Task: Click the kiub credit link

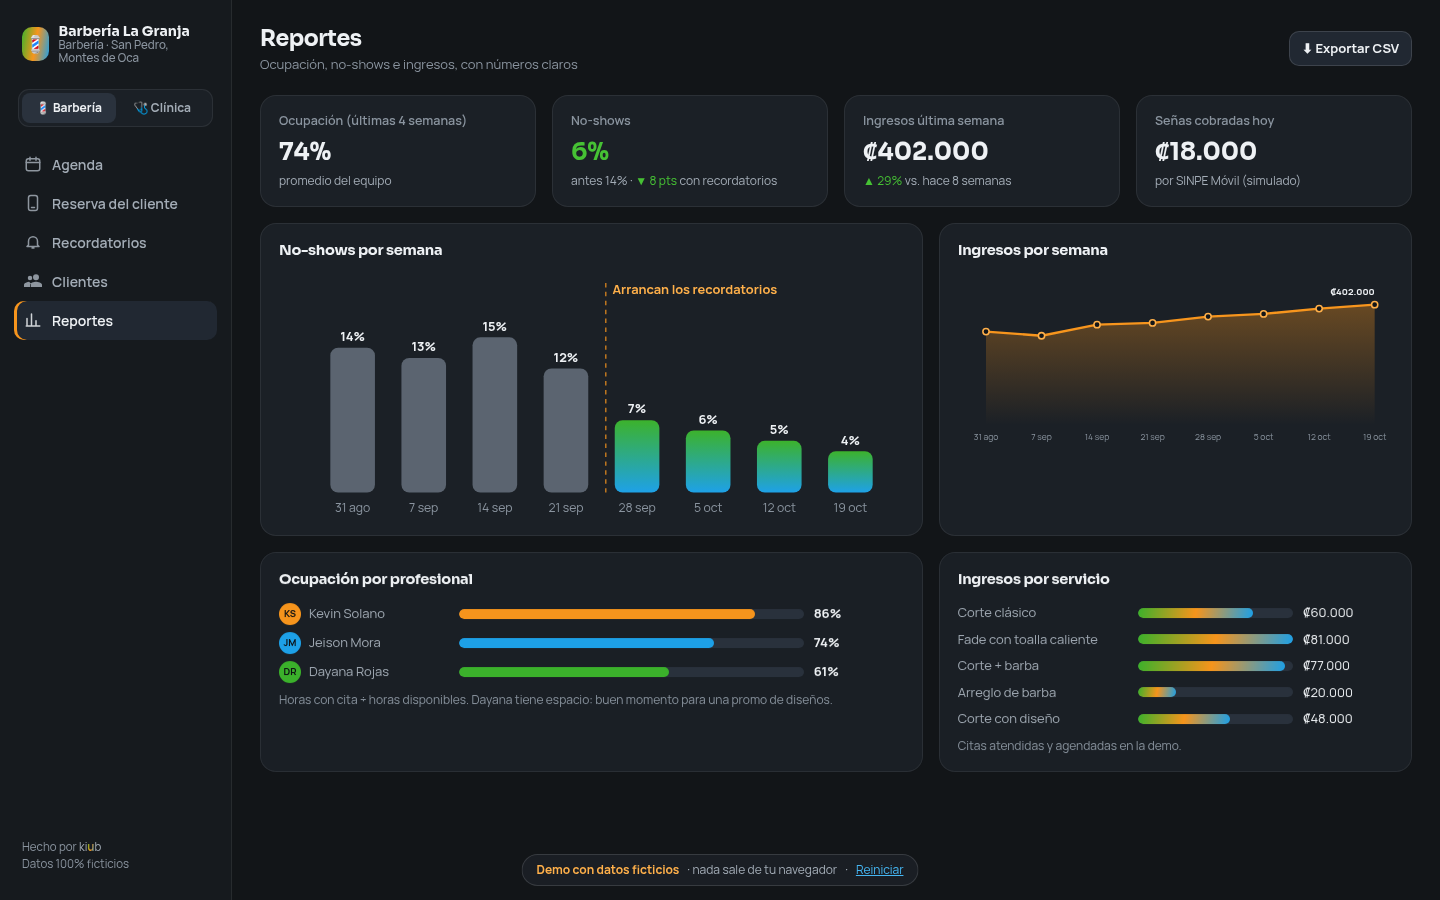Action: click(x=90, y=847)
